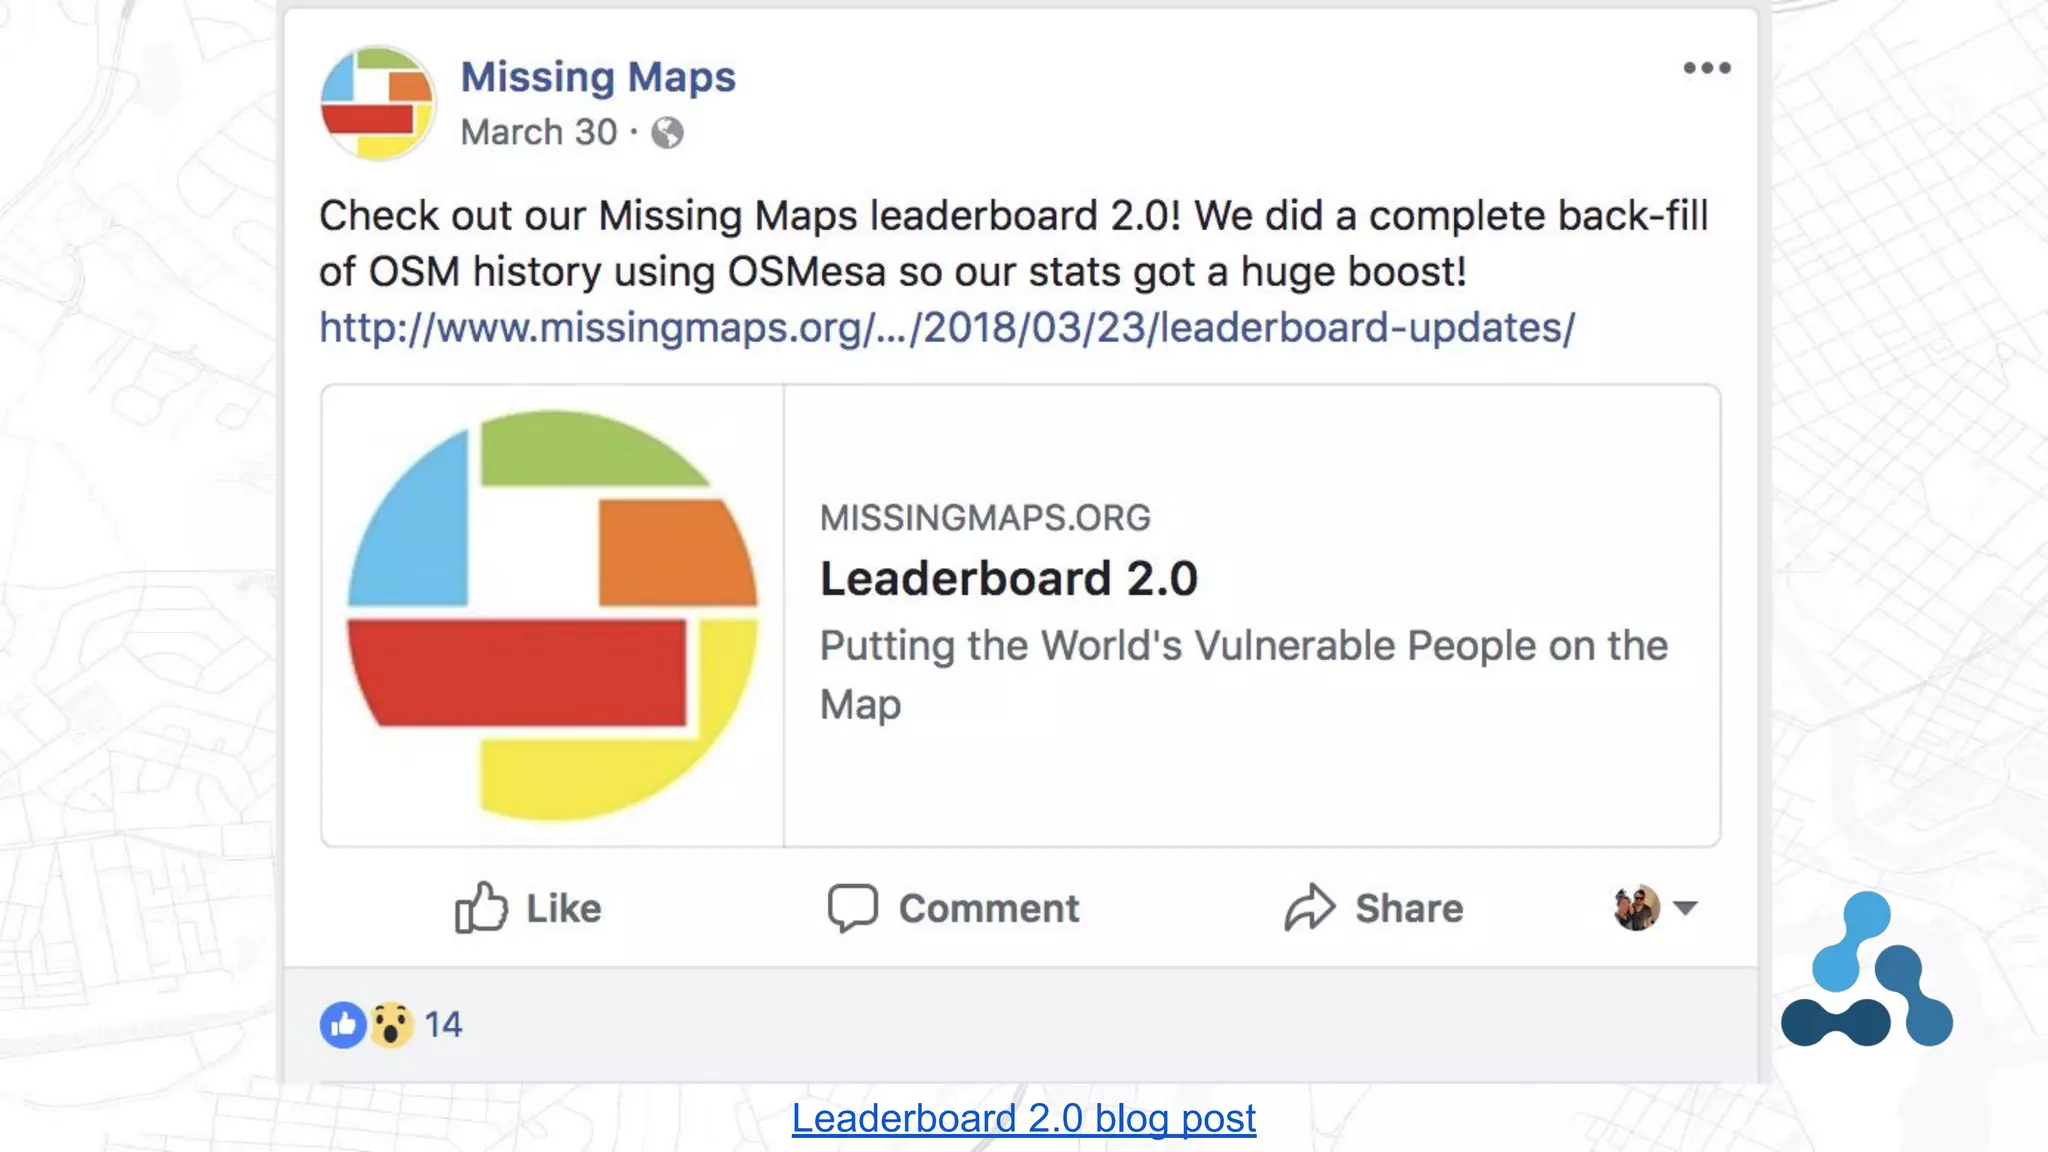Screen dimensions: 2048x1152
Task: Click the Missing Maps profile picture
Action: pyautogui.click(x=377, y=103)
